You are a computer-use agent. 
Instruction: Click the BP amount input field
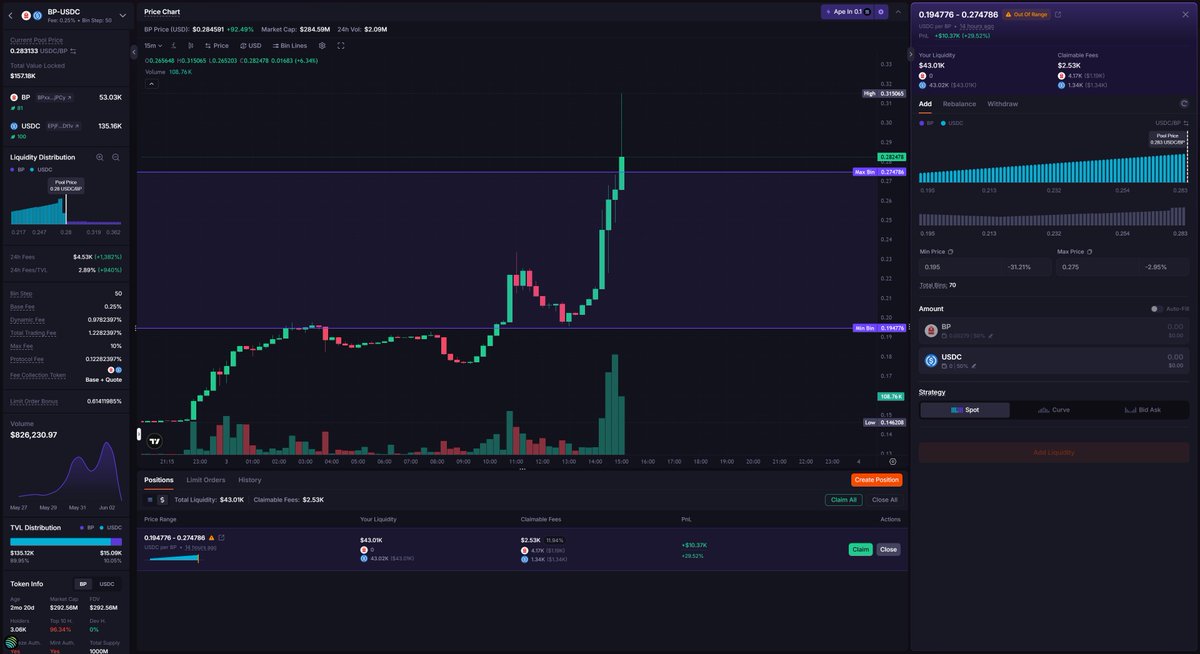1054,331
